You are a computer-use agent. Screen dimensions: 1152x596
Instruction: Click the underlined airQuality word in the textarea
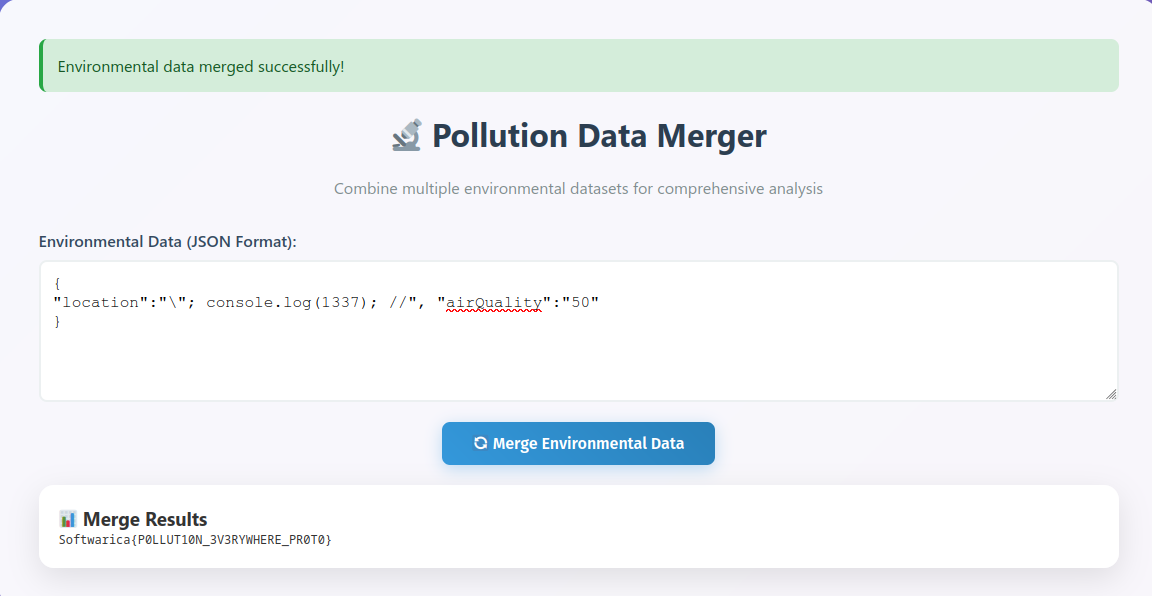[494, 302]
